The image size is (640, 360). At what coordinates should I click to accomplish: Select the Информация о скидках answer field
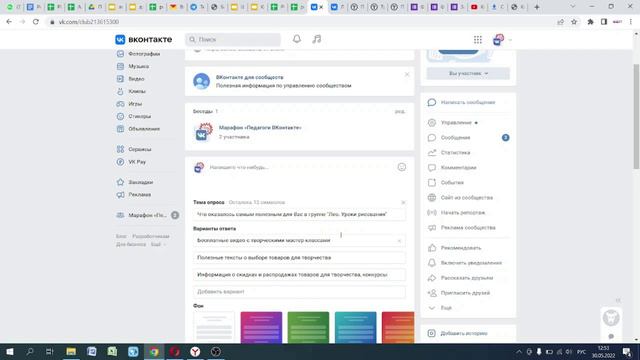pos(300,275)
